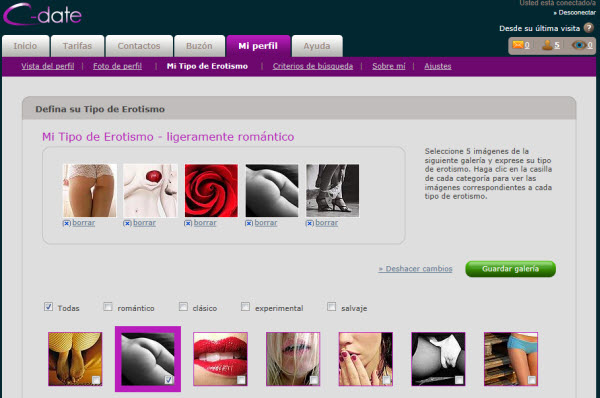This screenshot has height=398, width=600.
Task: Open the Contactos tab
Action: point(139,46)
